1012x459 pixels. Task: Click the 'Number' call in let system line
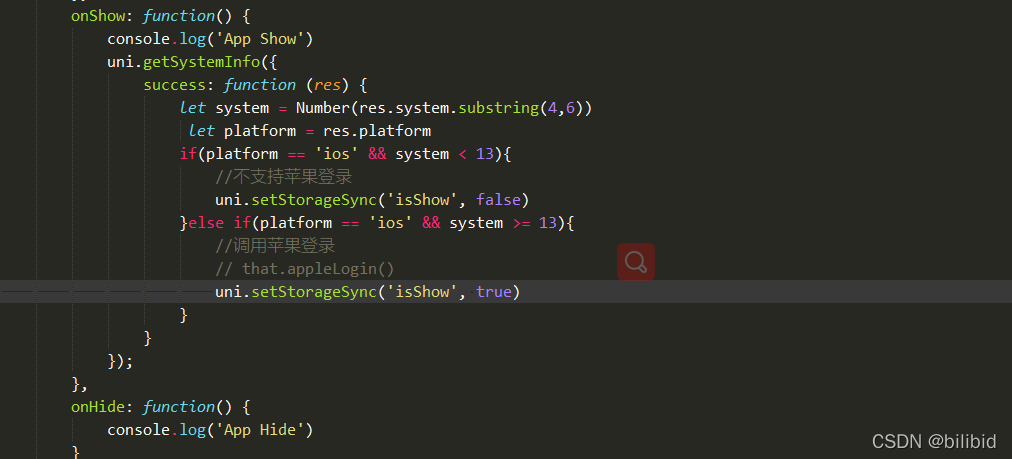(323, 108)
